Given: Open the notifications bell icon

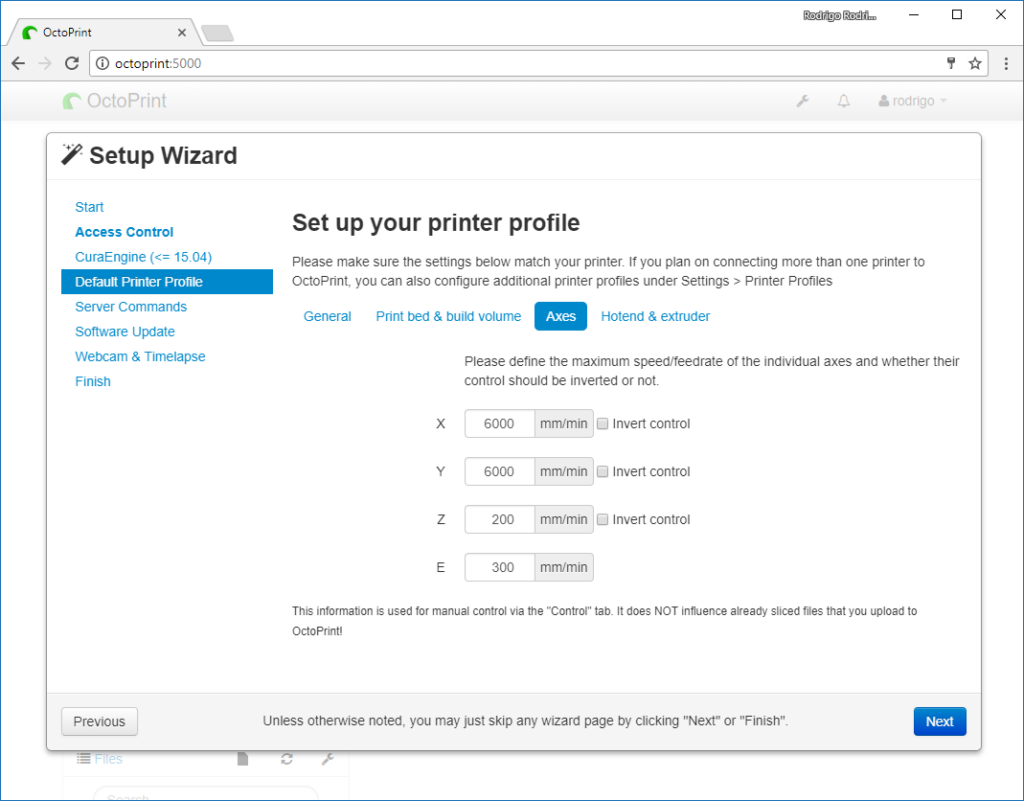Looking at the screenshot, I should [x=844, y=101].
